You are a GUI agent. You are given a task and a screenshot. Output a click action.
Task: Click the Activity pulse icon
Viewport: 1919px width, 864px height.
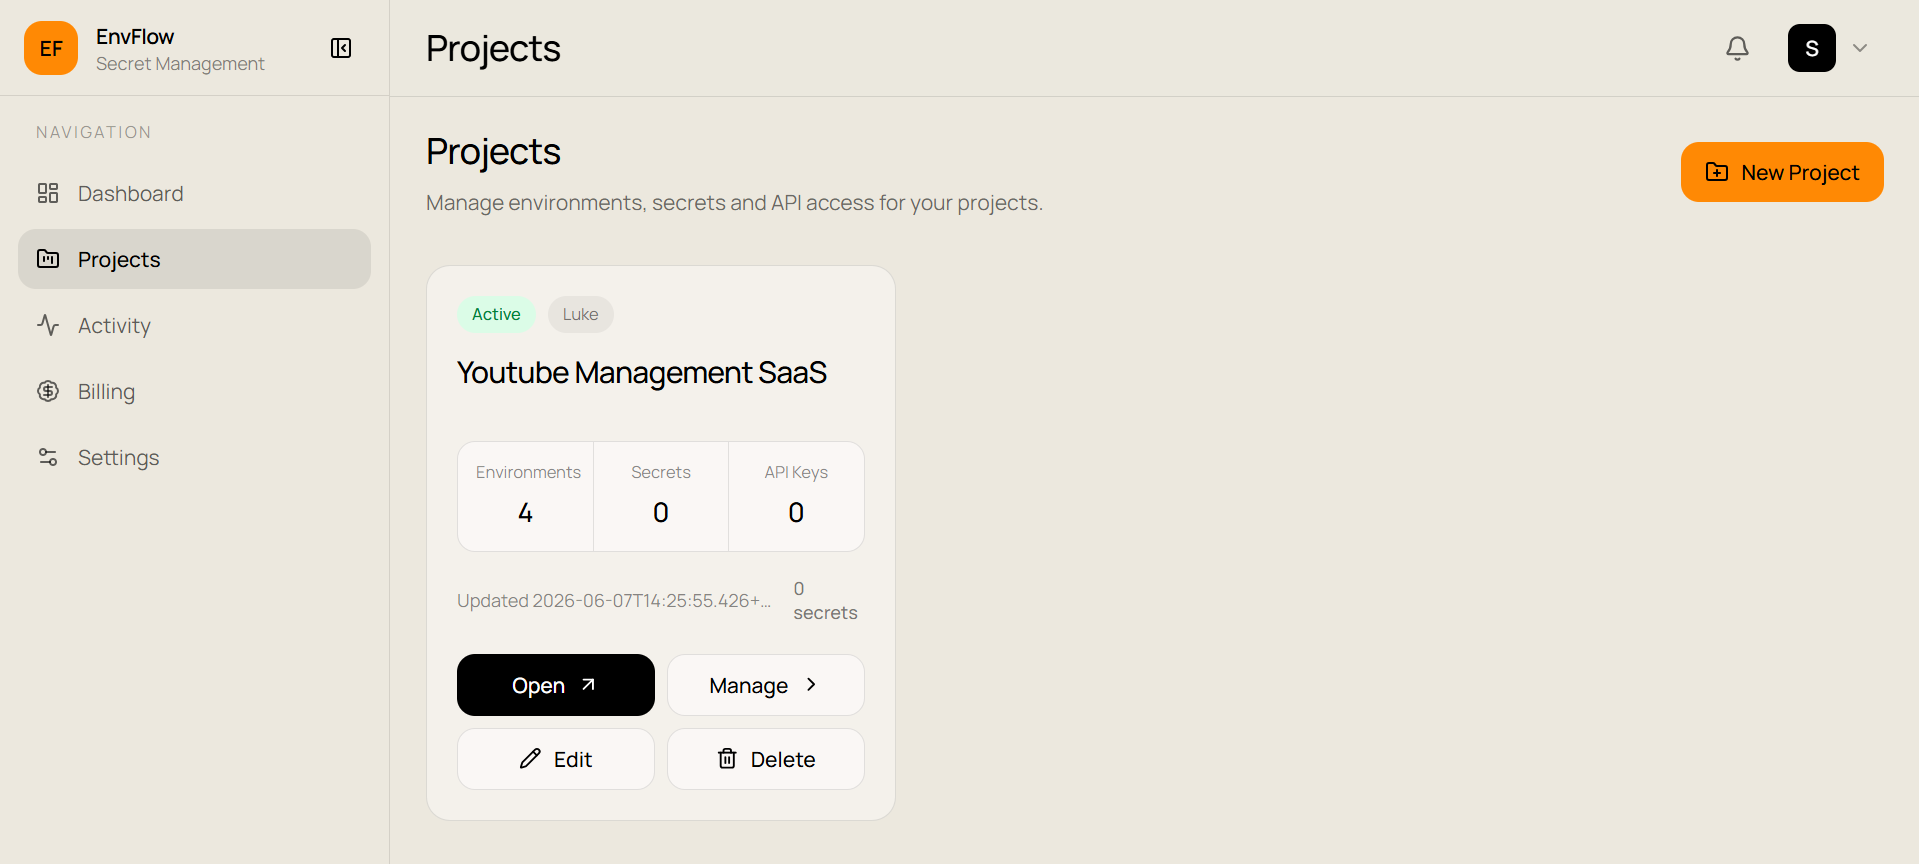[x=48, y=325]
